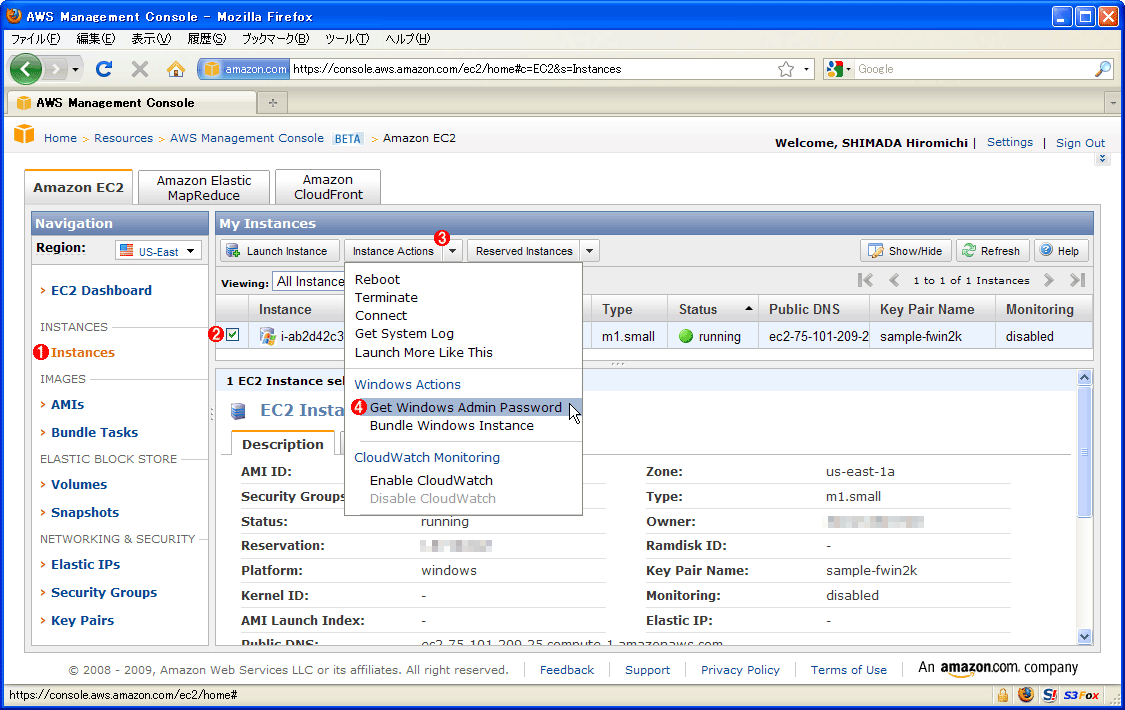This screenshot has width=1125, height=710.
Task: Open the Region US-East dropdown
Action: point(159,251)
